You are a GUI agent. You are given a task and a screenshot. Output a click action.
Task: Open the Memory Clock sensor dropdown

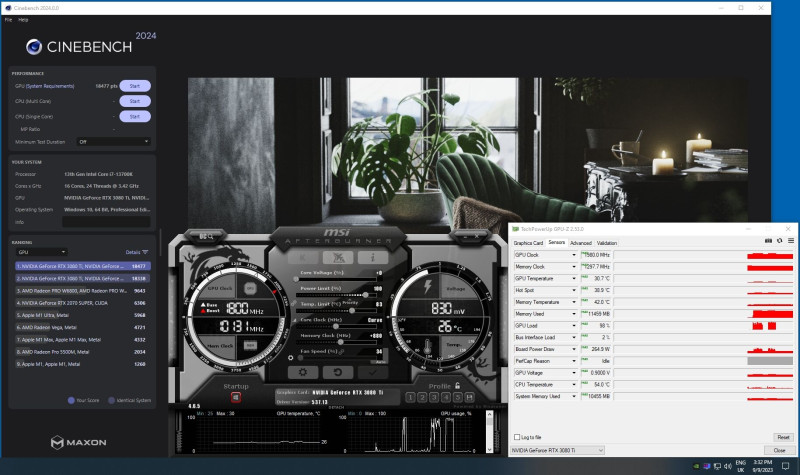[x=573, y=267]
